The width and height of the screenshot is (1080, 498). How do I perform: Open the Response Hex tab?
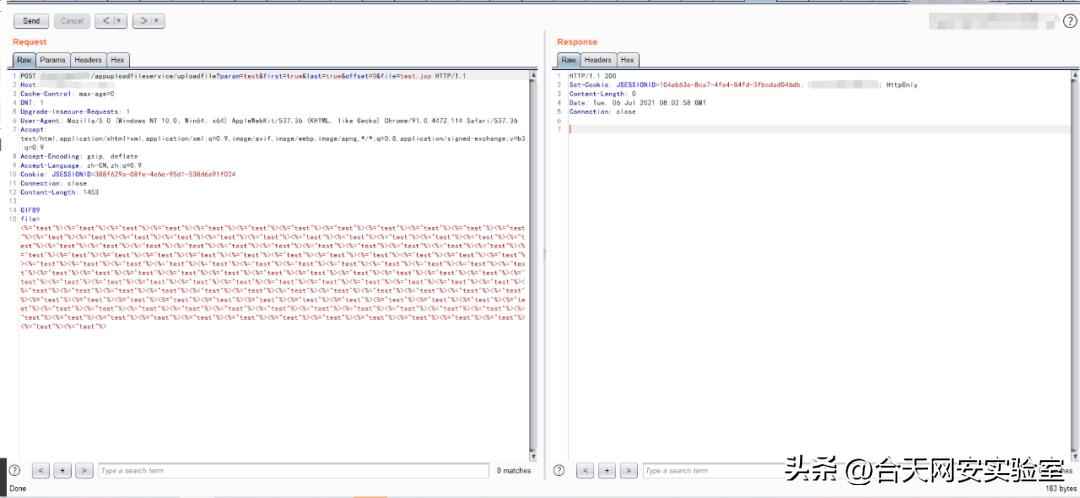tap(628, 60)
